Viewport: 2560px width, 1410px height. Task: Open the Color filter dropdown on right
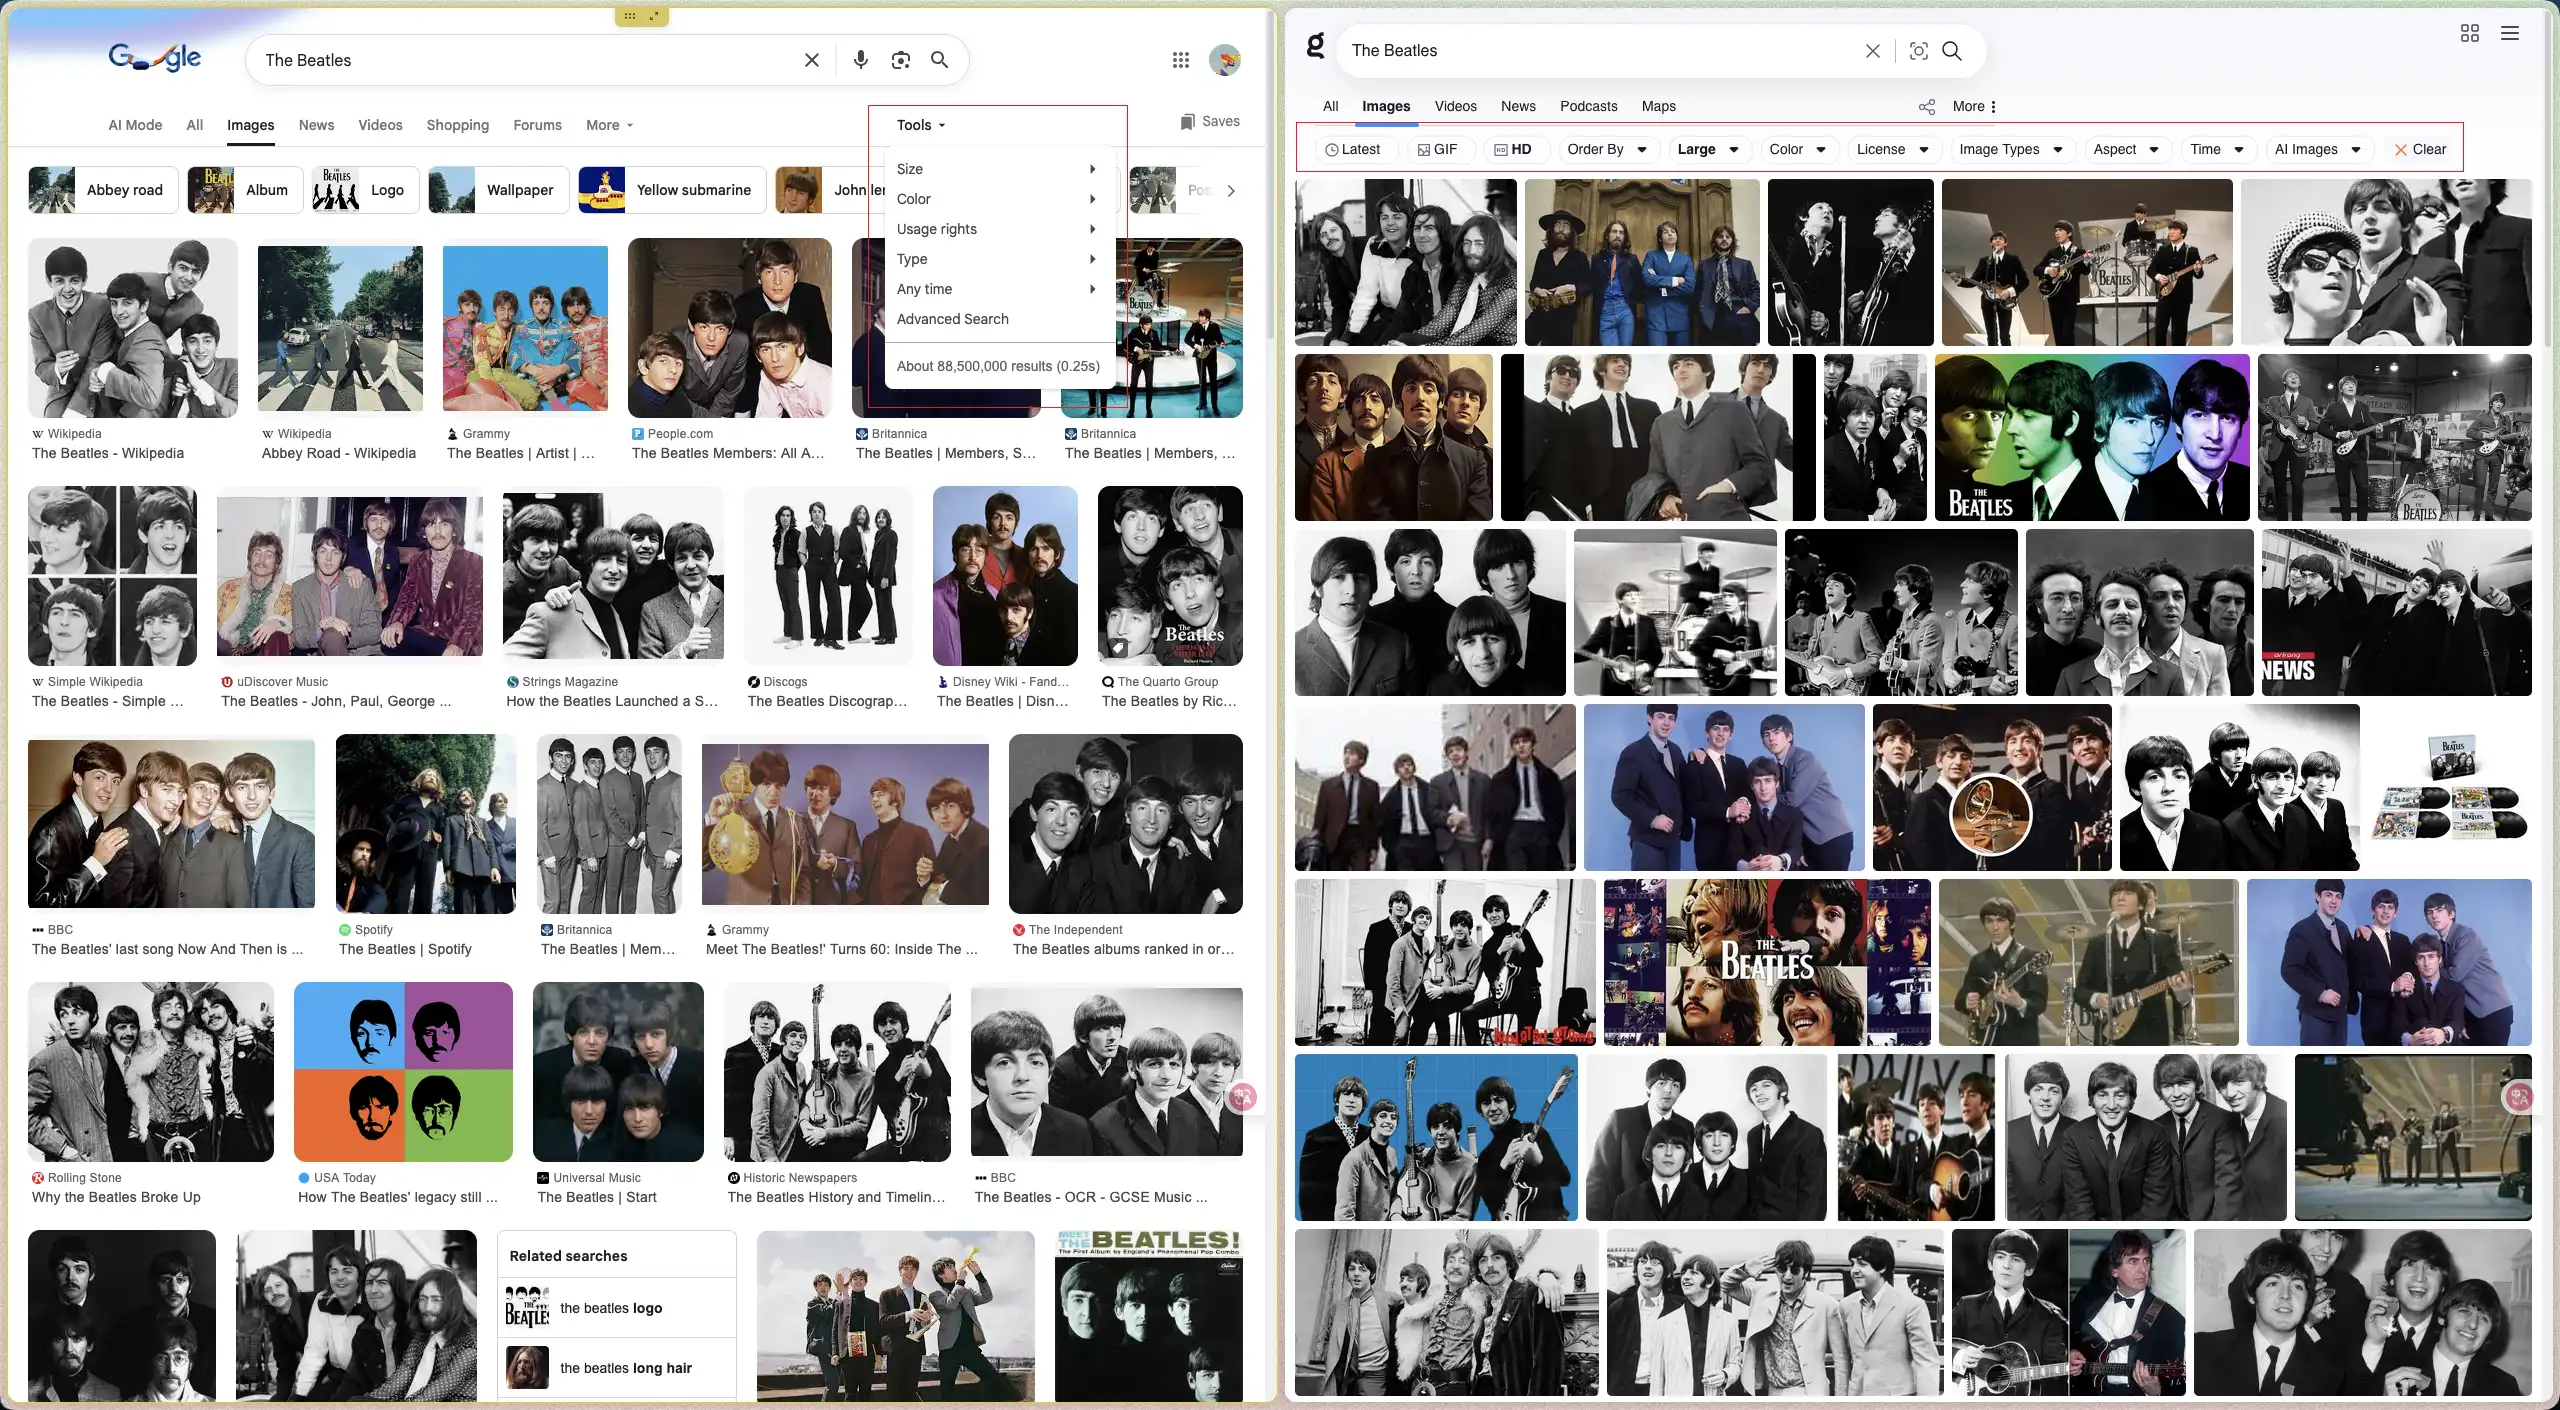coord(1797,149)
